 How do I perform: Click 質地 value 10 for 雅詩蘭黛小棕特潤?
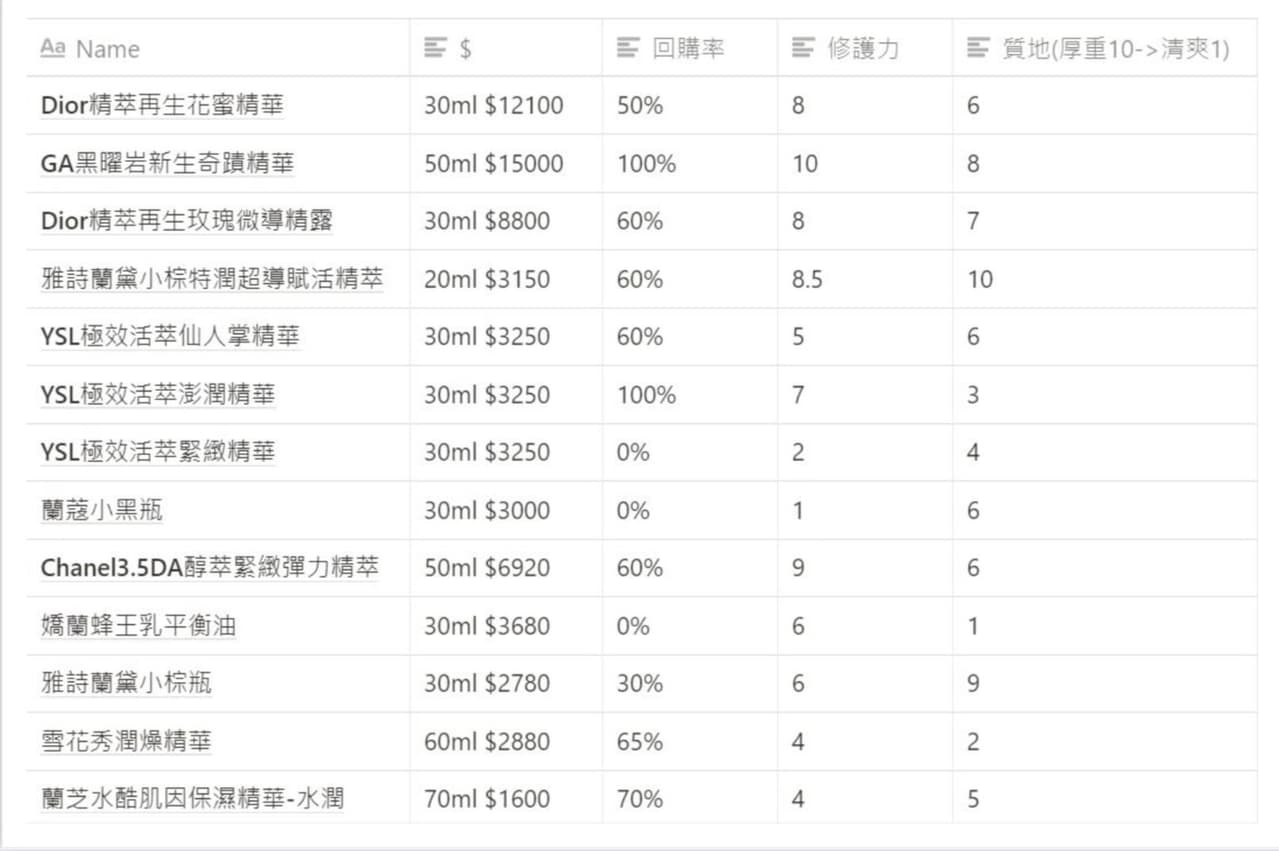[x=980, y=279]
